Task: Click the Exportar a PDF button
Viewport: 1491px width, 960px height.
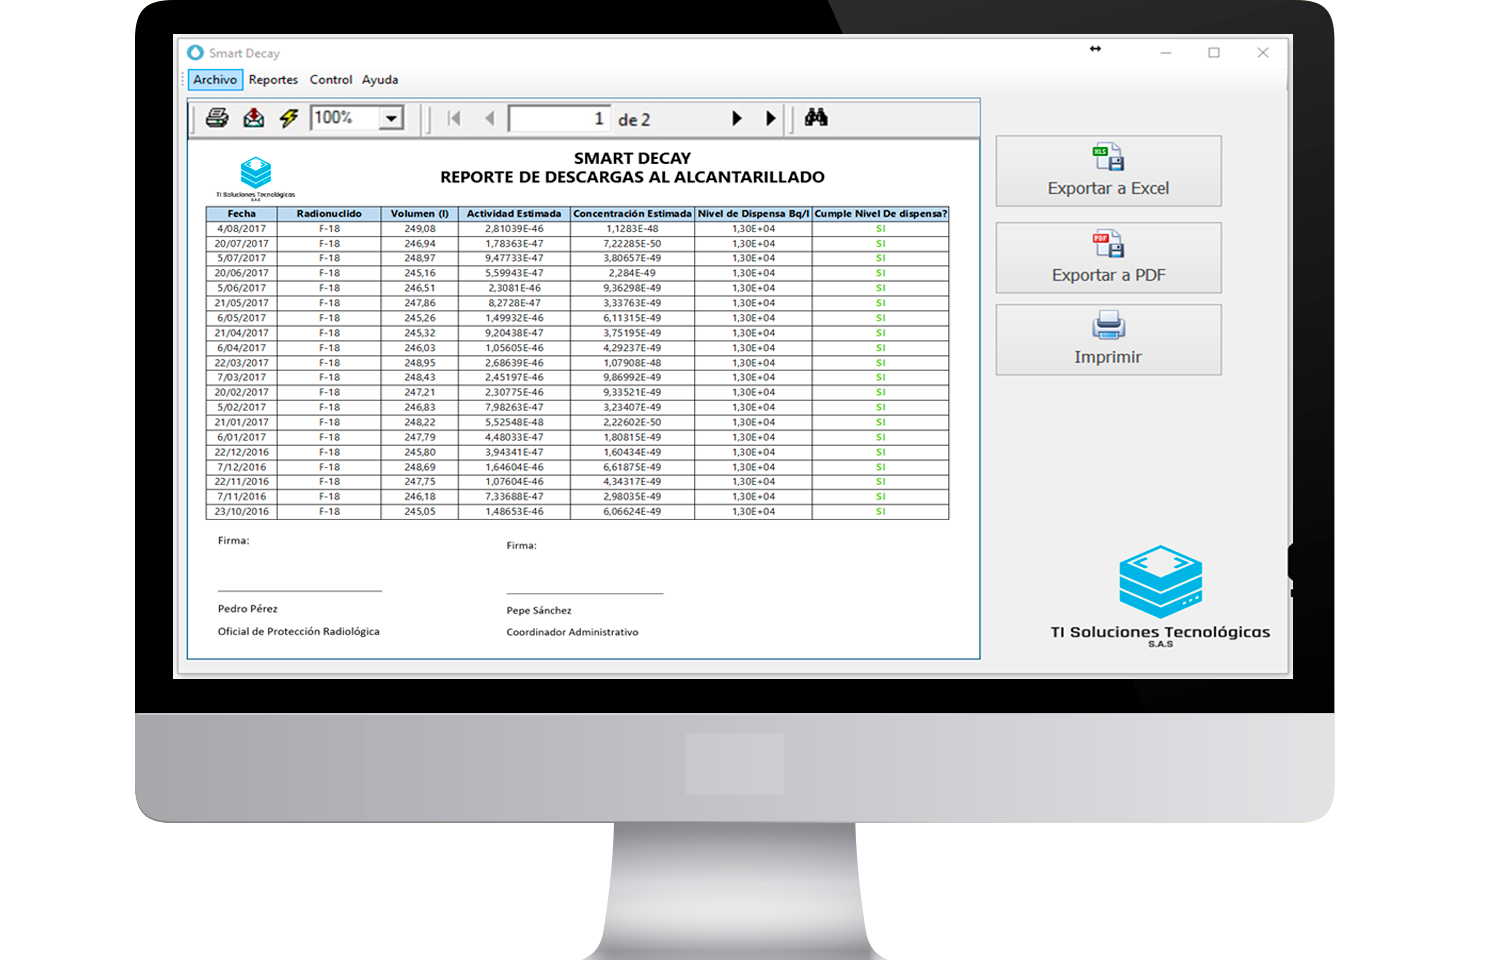Action: tap(1108, 258)
